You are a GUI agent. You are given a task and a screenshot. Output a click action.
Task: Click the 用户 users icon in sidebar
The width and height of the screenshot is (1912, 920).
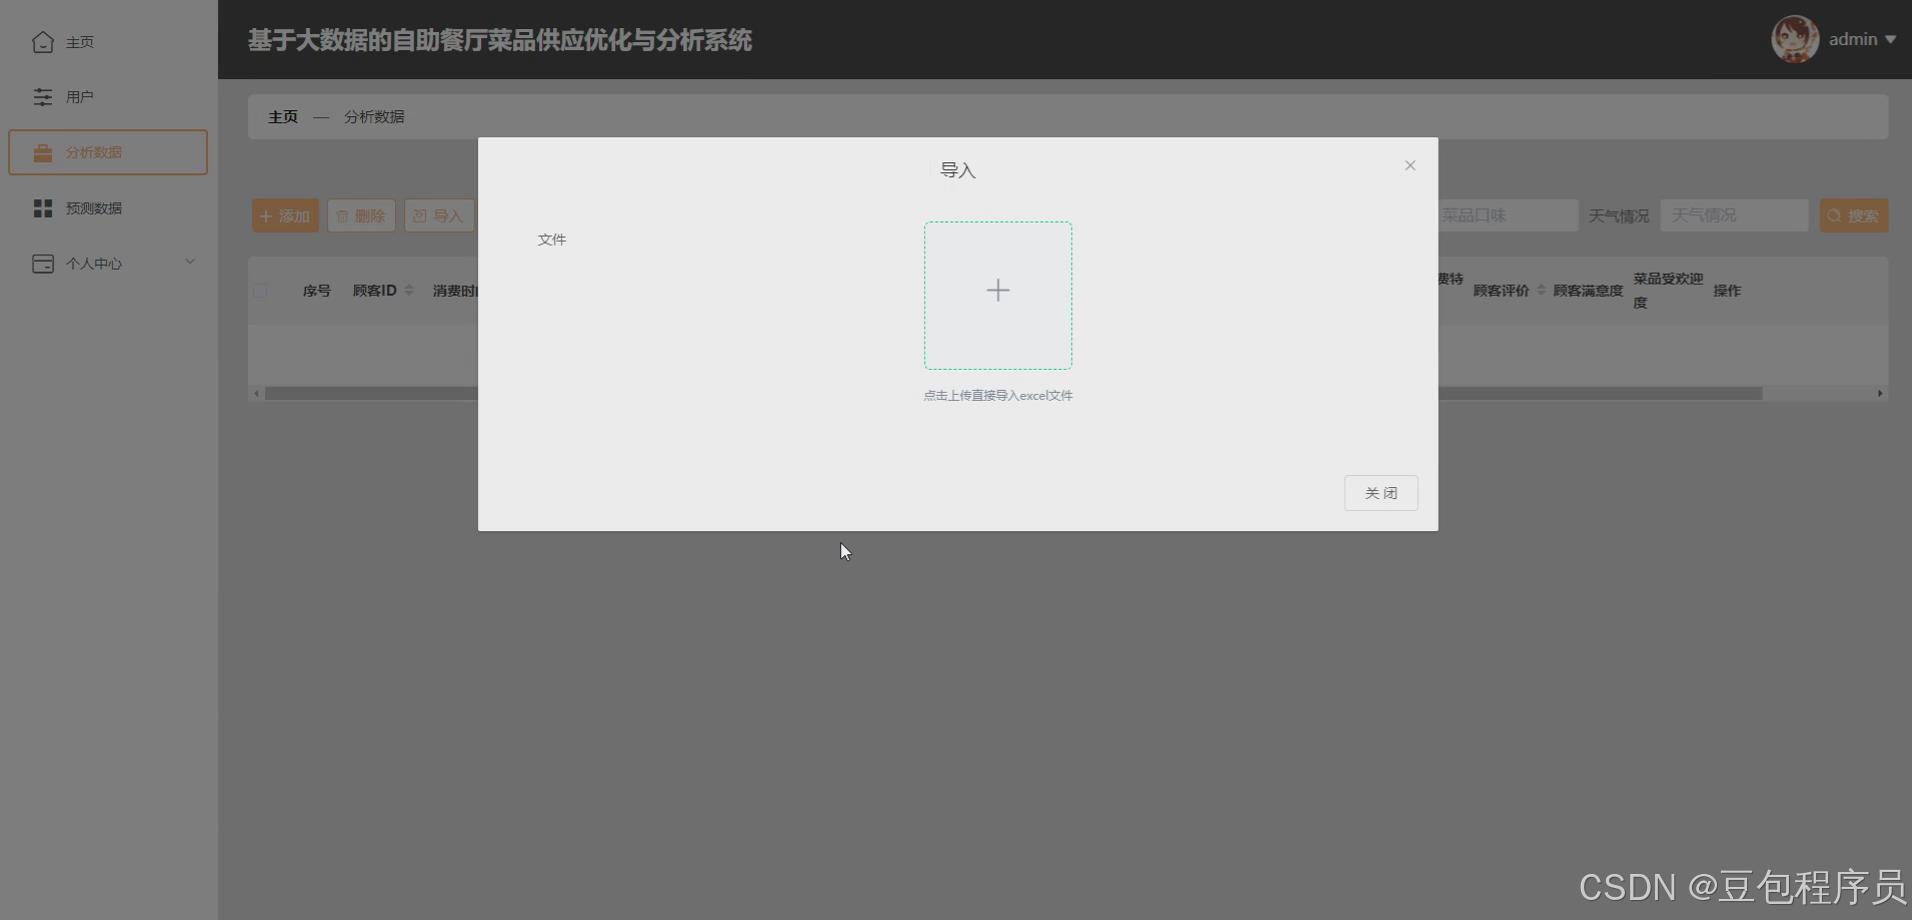point(42,96)
